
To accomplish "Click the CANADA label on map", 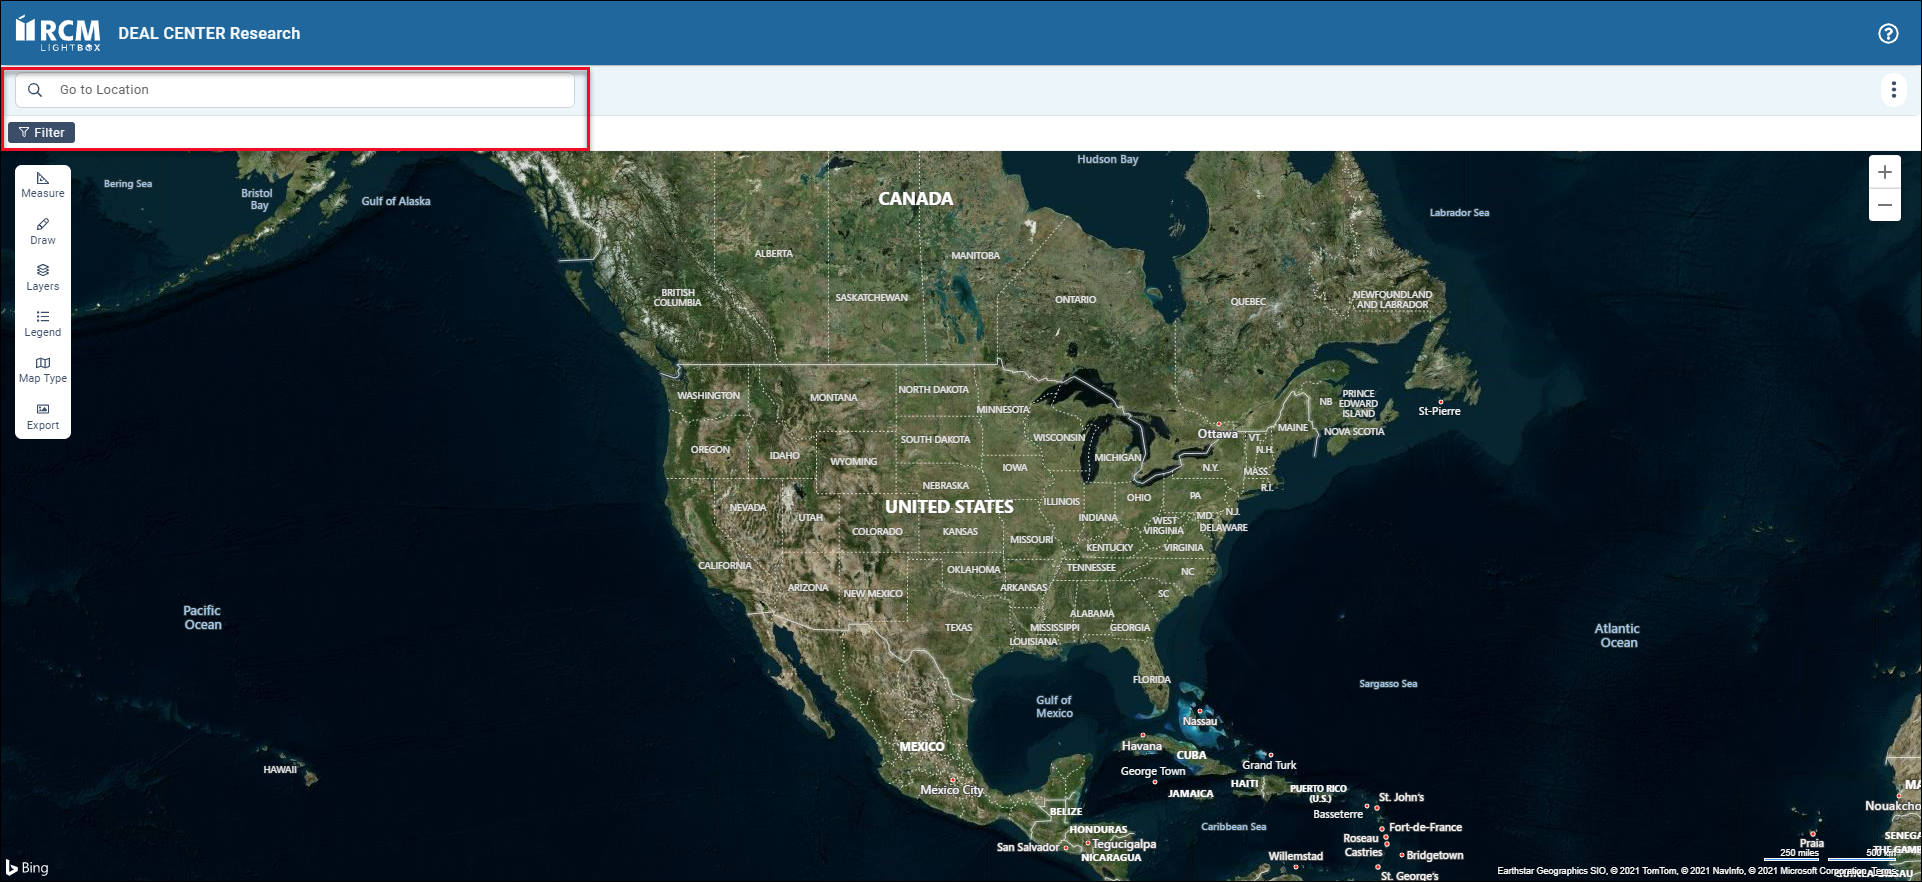I will 915,199.
